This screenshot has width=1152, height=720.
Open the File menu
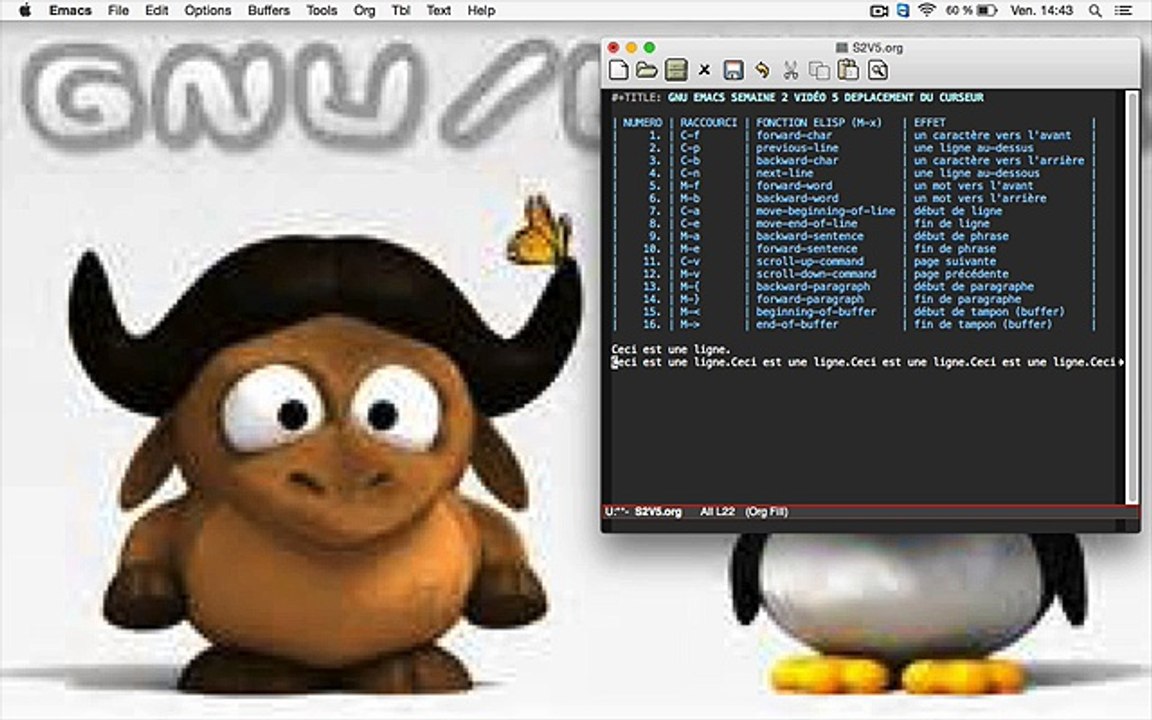coord(118,10)
